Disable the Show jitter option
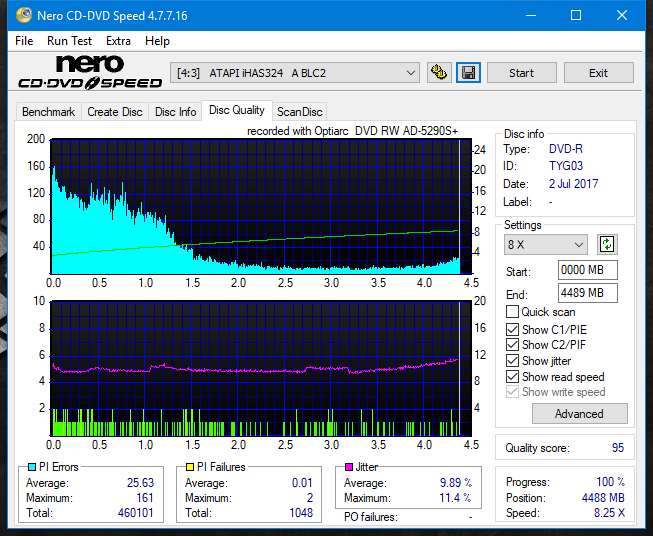Image resolution: width=653 pixels, height=536 pixels. [x=512, y=361]
